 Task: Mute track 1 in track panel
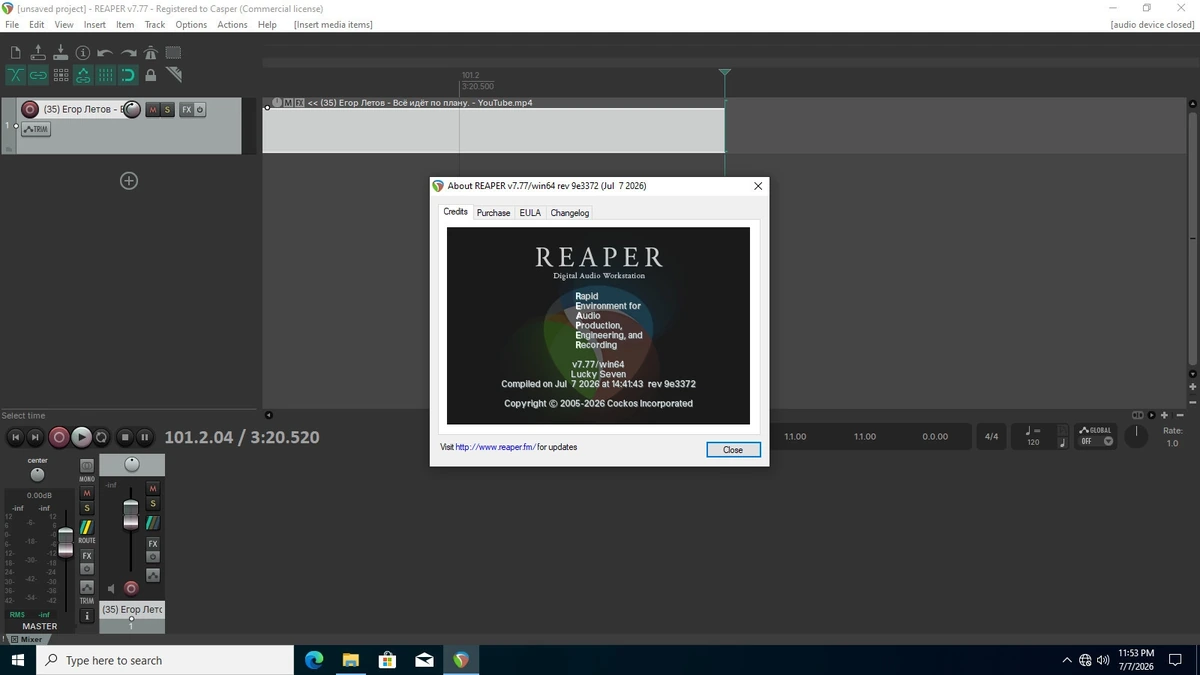[153, 109]
